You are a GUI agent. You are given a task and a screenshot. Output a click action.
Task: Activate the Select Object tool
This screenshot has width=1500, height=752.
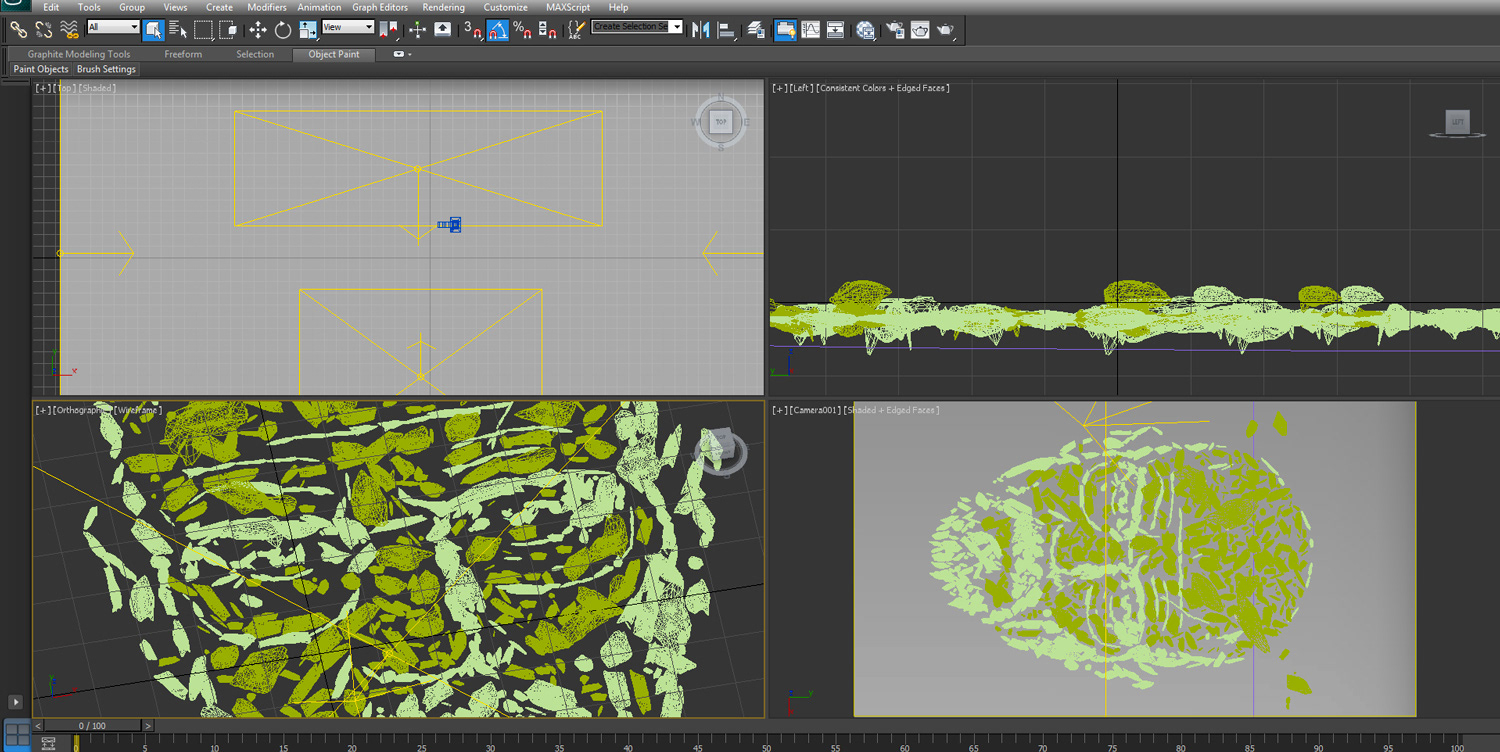(x=153, y=30)
